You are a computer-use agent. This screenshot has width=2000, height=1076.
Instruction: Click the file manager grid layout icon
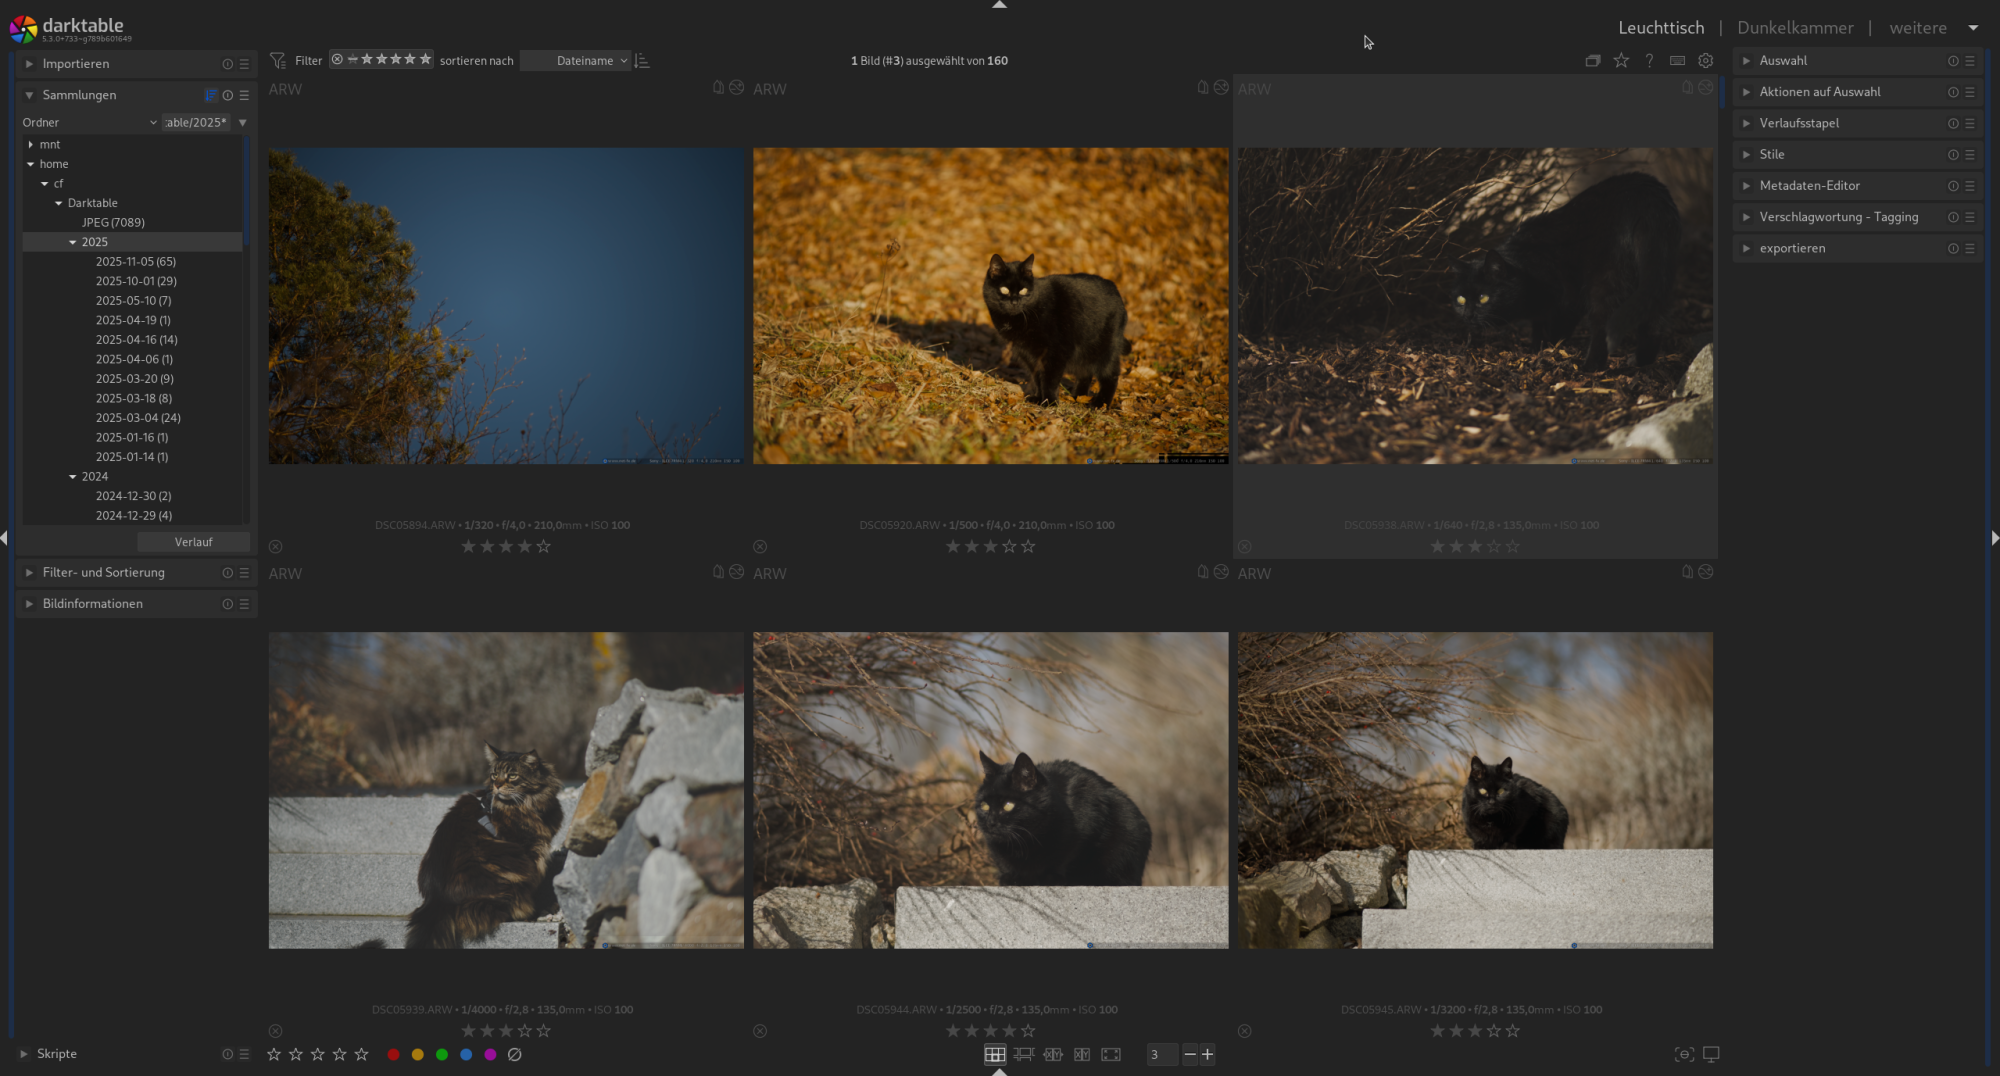click(994, 1054)
